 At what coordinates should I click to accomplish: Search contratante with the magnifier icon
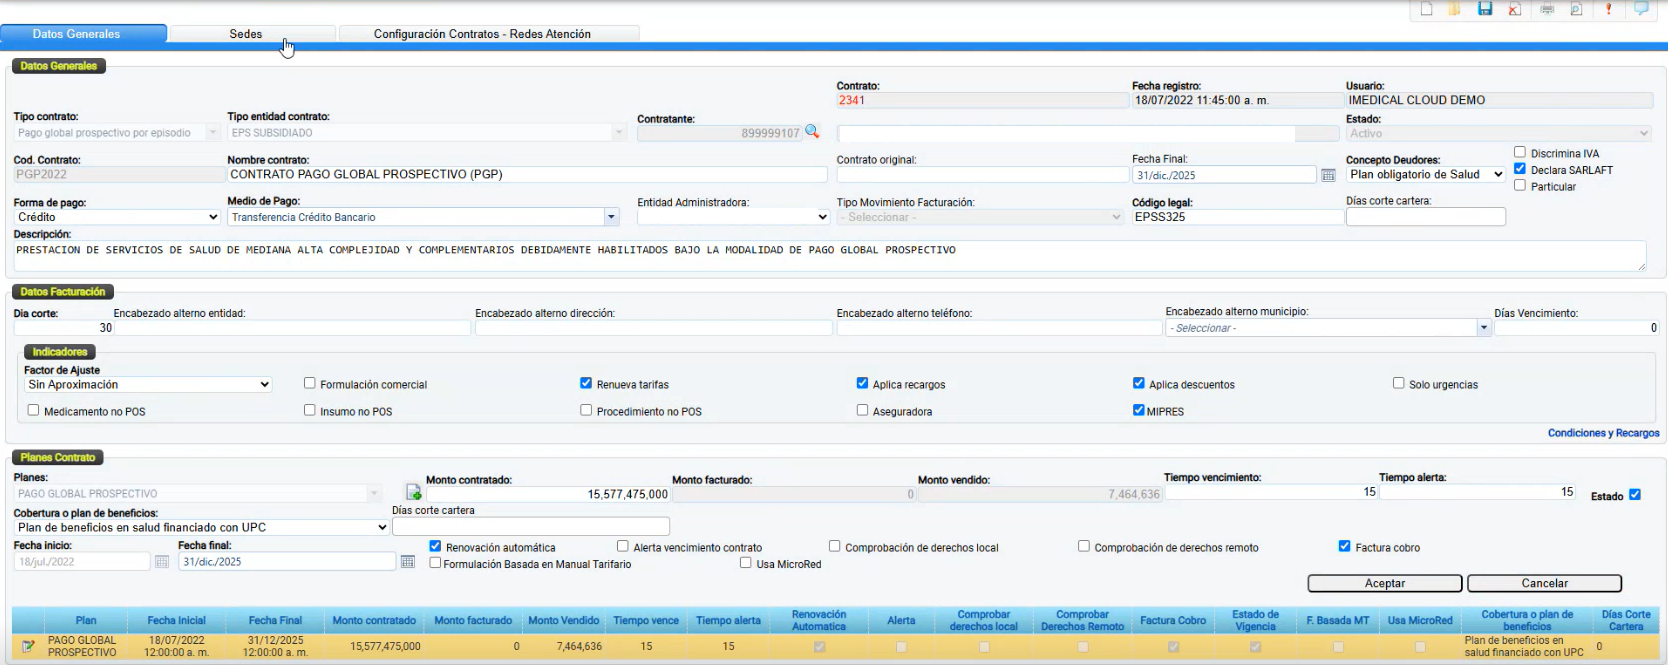pyautogui.click(x=812, y=132)
